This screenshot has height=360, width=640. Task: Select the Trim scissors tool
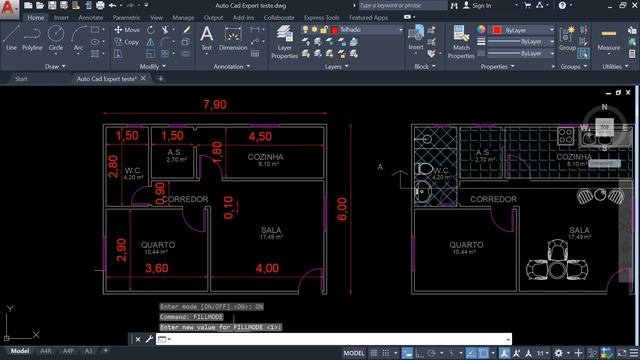click(164, 30)
